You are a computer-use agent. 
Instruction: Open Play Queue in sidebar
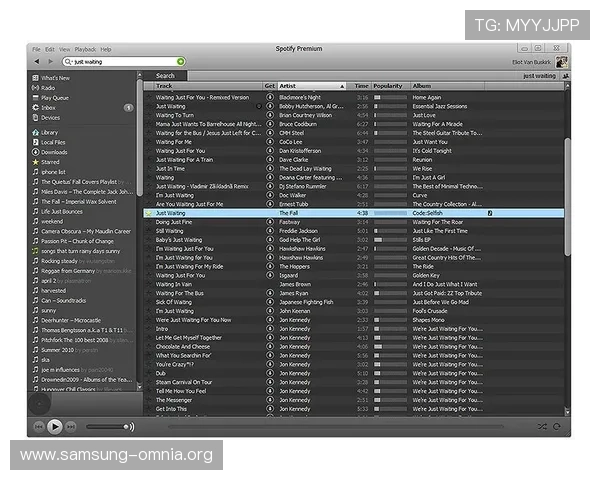coord(55,98)
